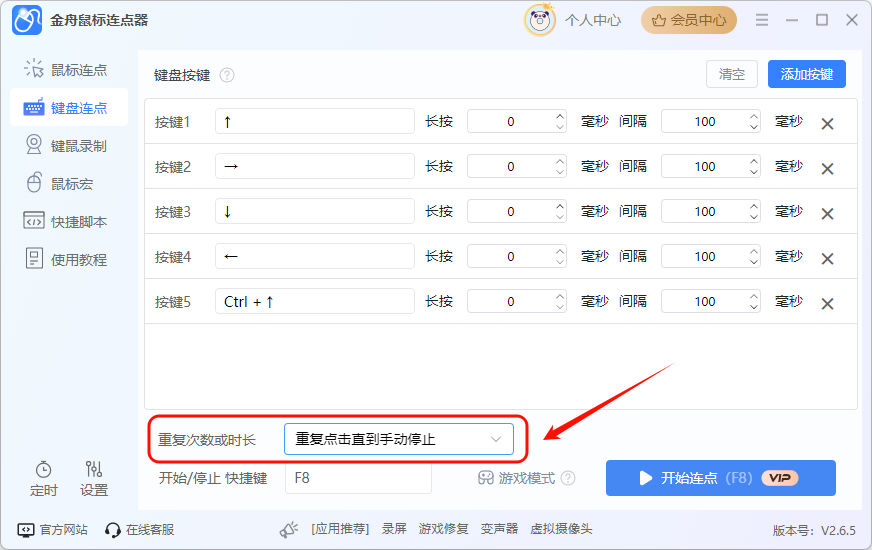The width and height of the screenshot is (872, 550).
Task: Open the 鼠标宏 section
Action: point(60,184)
